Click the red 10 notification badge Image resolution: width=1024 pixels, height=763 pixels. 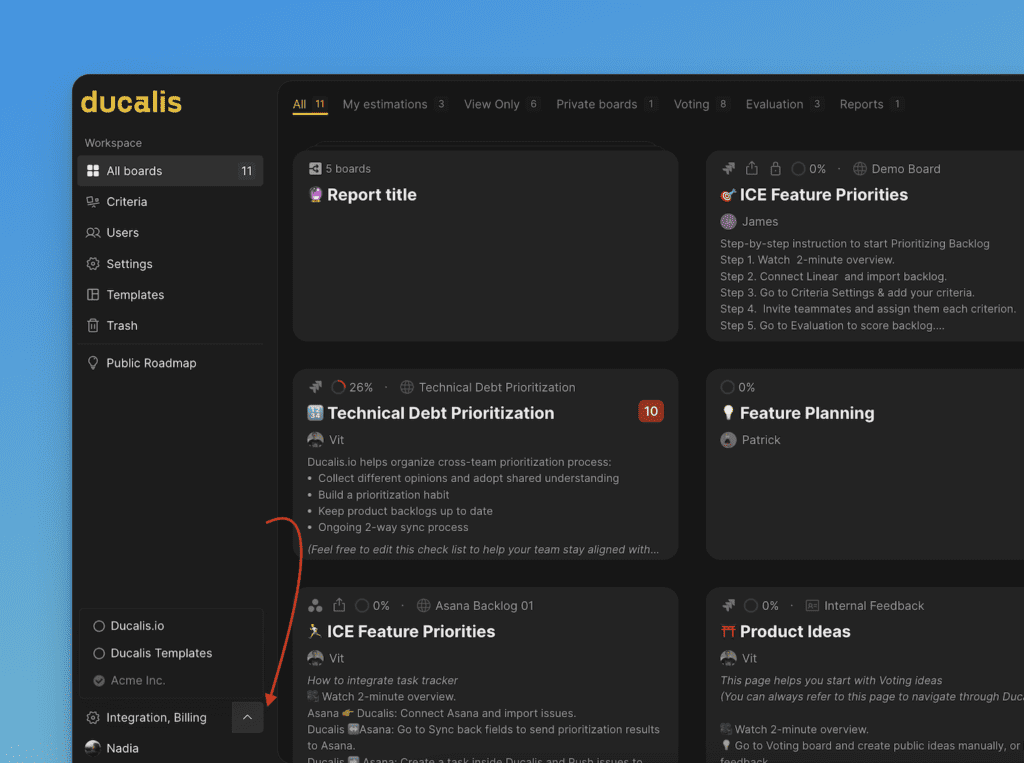(x=650, y=411)
